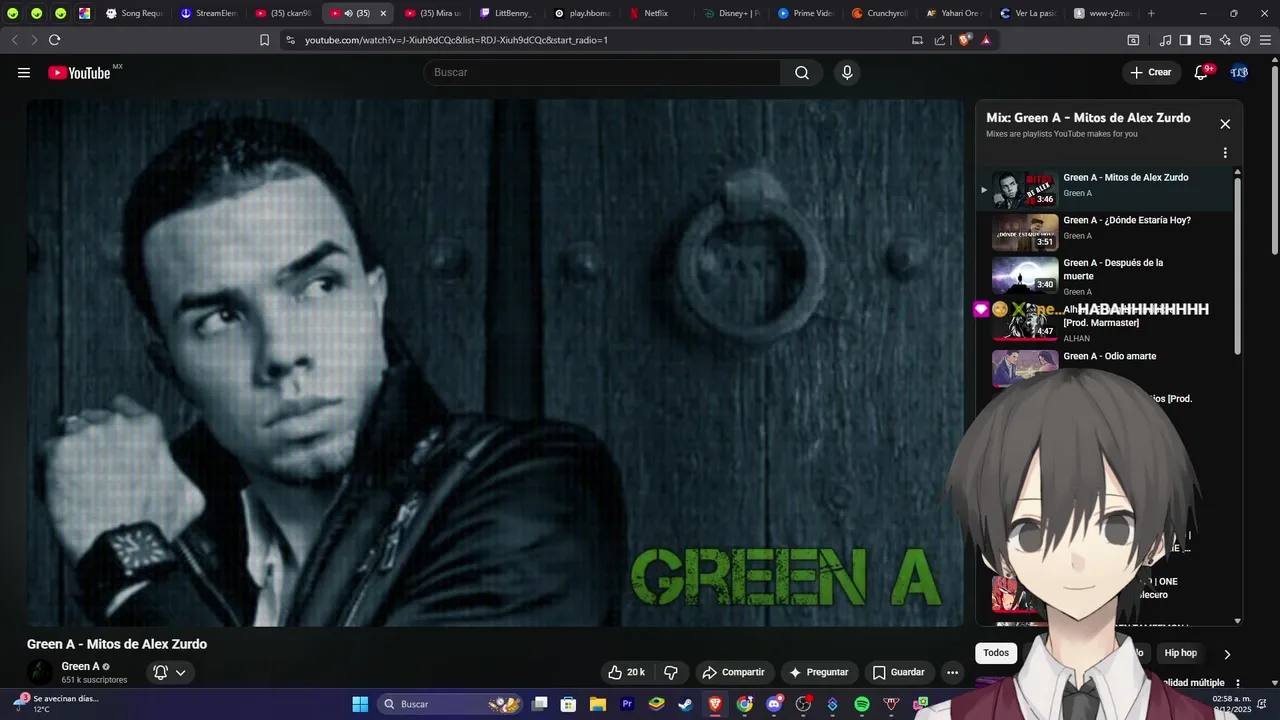
Task: Open taskbar clock and date
Action: pos(1231,704)
